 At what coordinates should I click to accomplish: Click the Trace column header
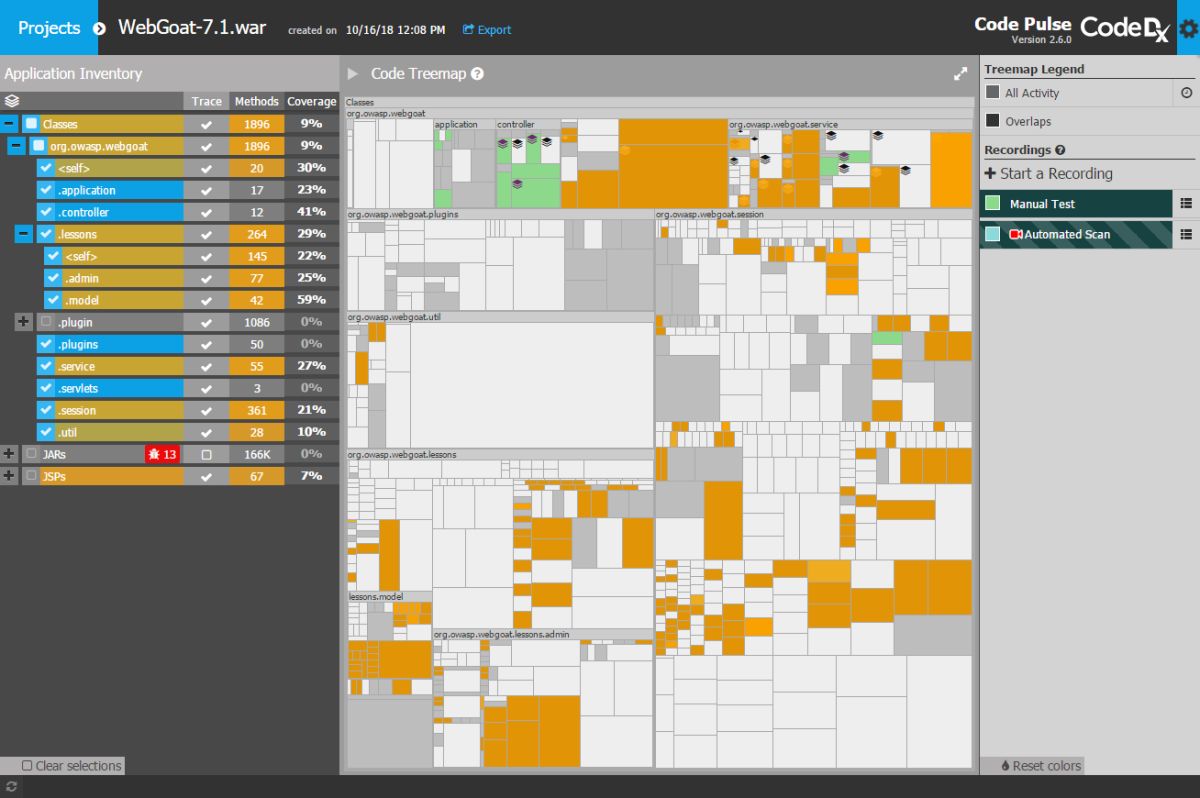207,101
